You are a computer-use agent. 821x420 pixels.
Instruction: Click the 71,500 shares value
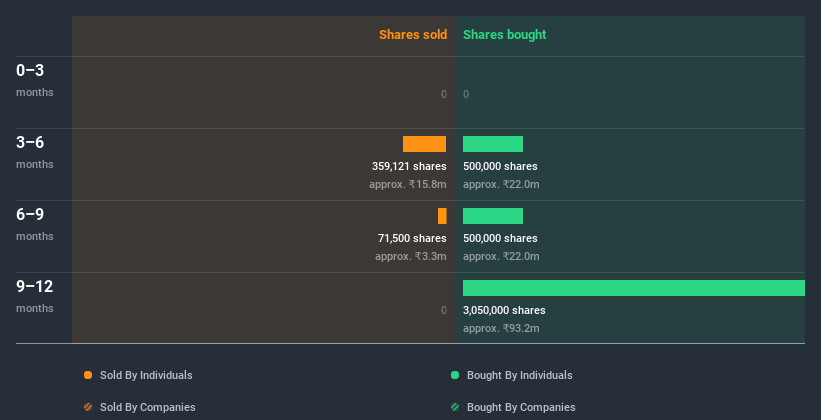pyautogui.click(x=412, y=238)
